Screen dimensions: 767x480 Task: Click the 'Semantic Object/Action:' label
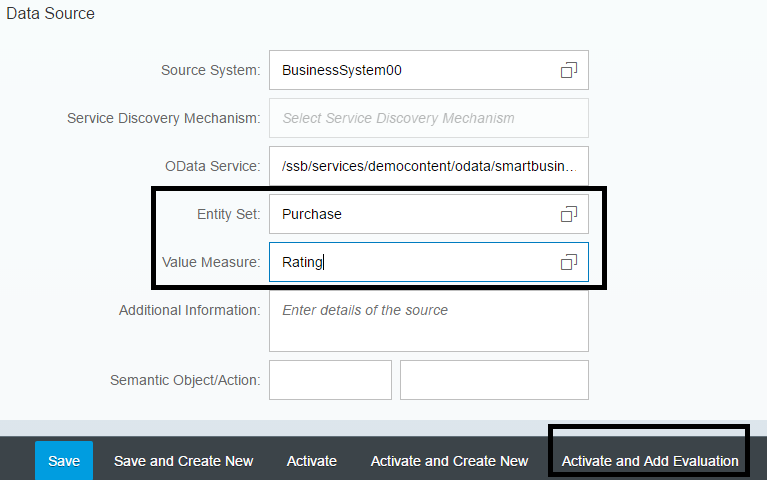[185, 380]
